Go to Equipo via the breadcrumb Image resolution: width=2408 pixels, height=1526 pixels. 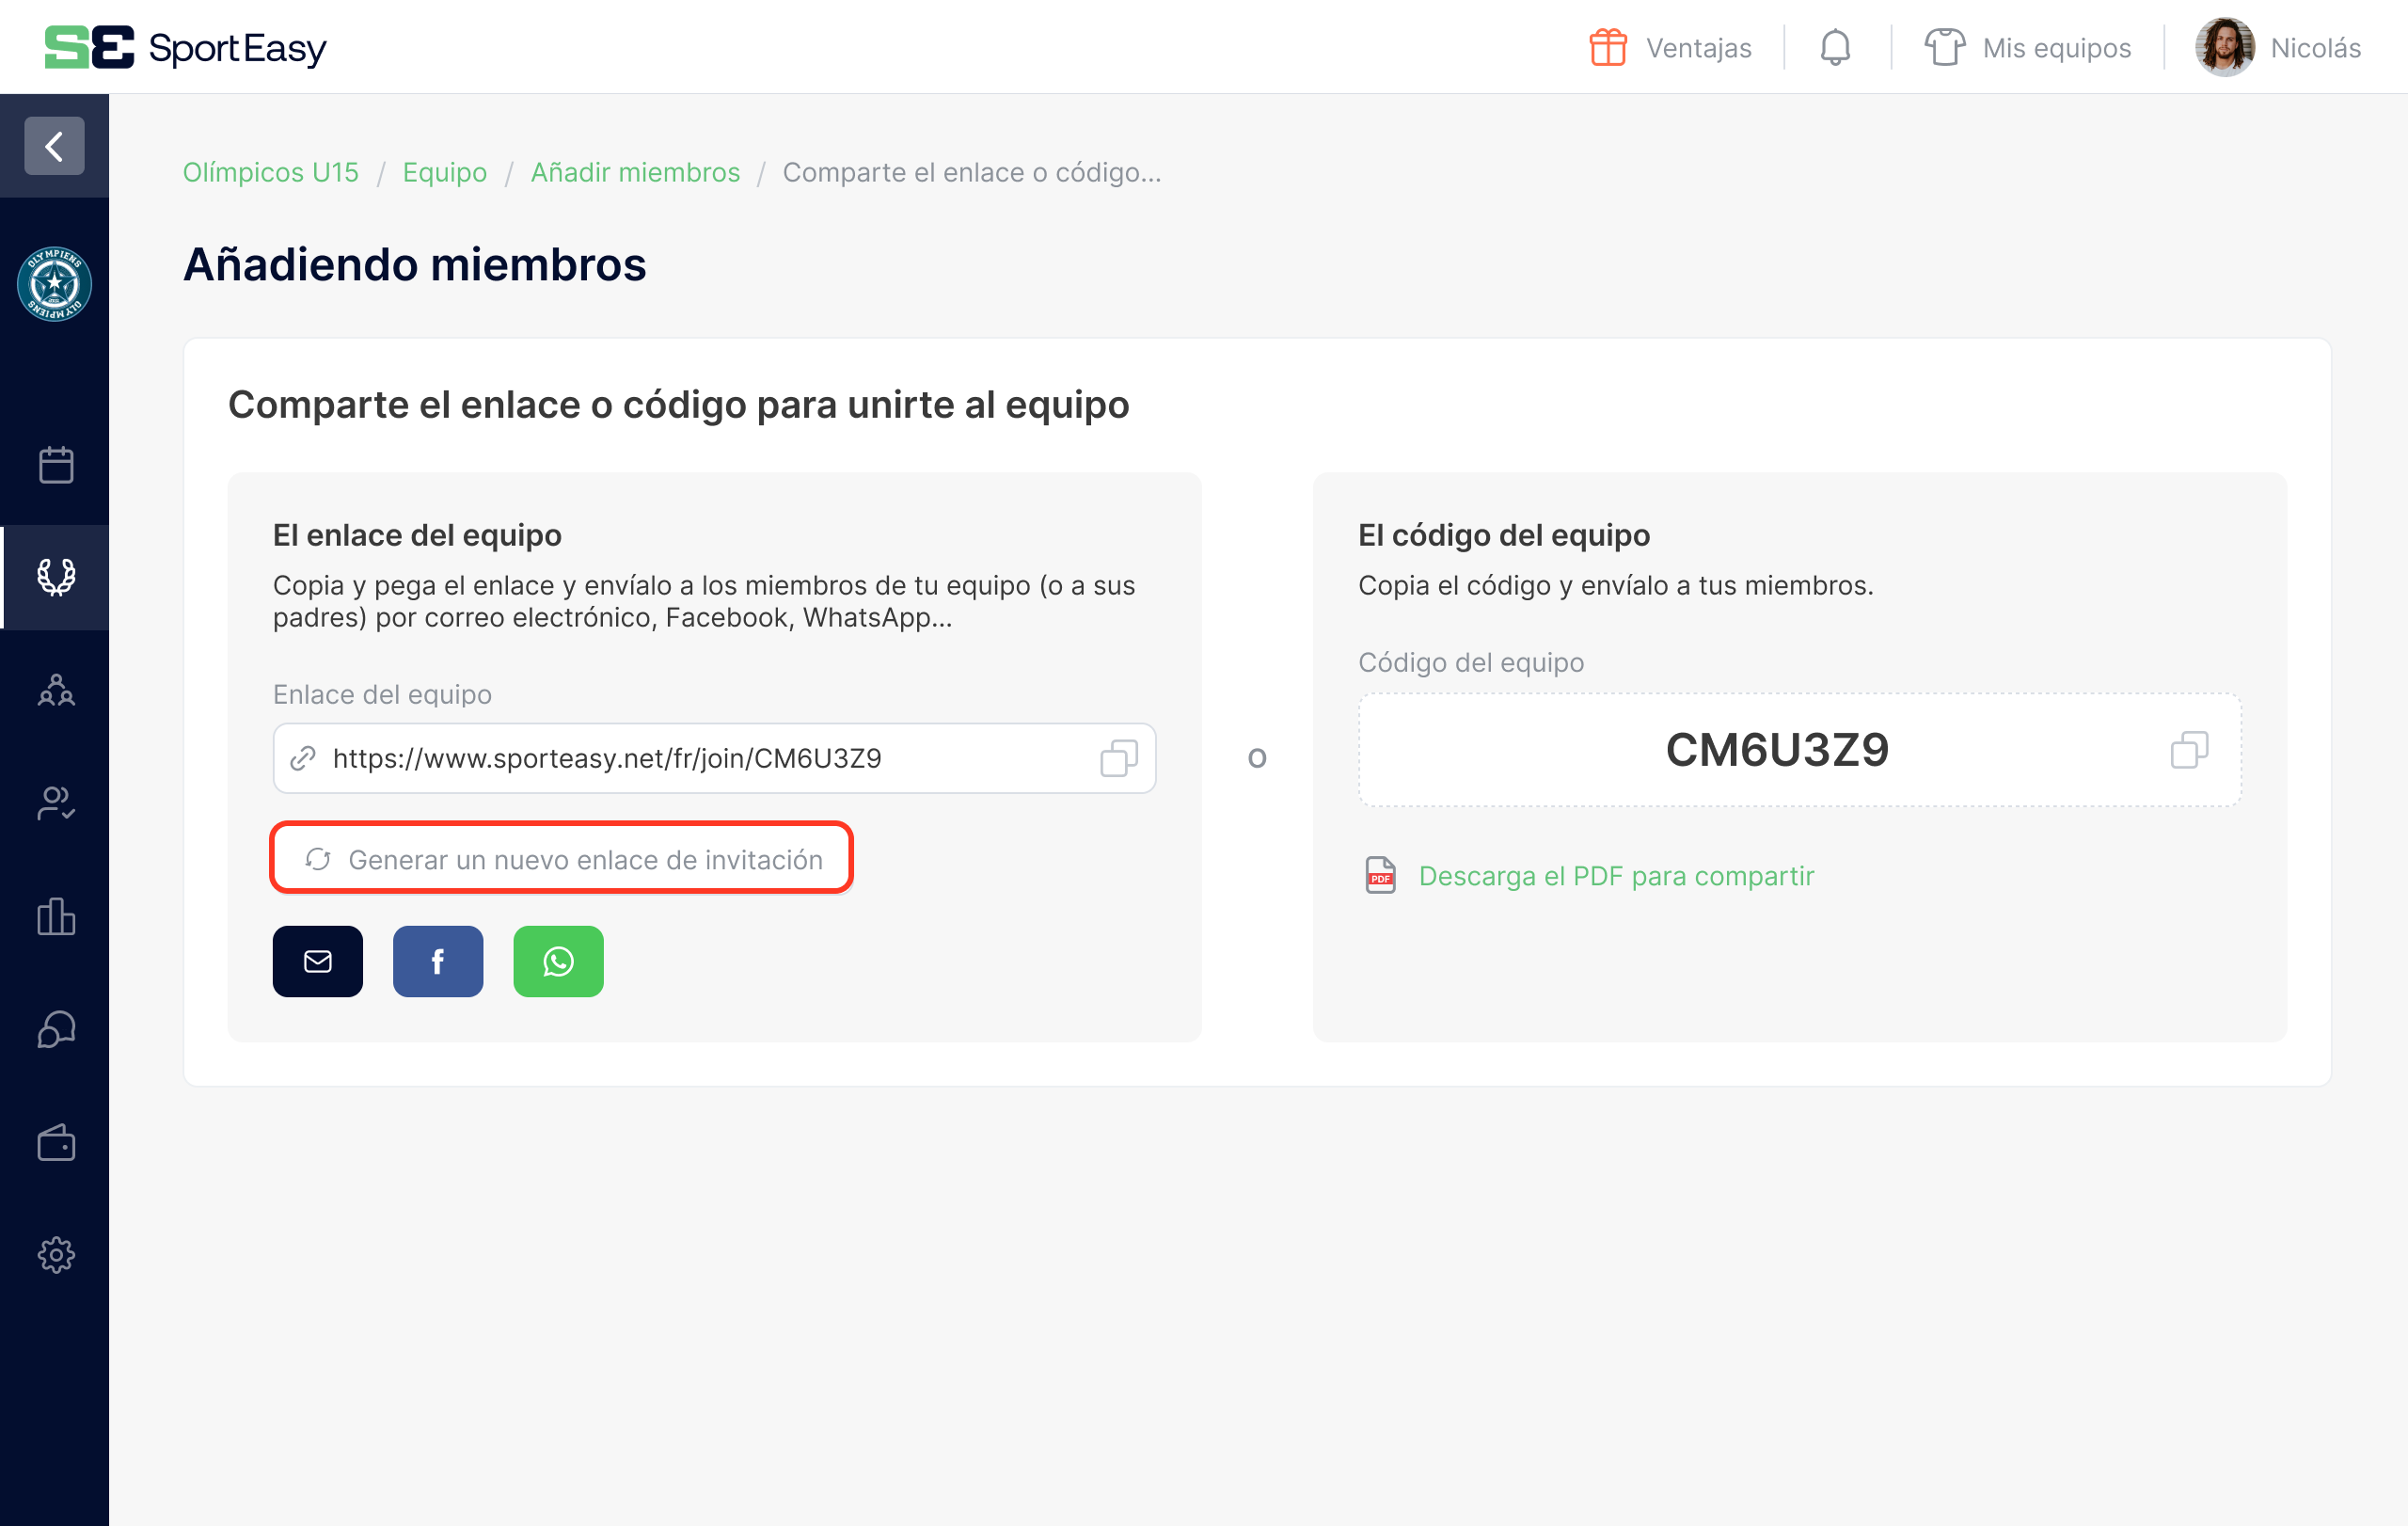point(445,172)
